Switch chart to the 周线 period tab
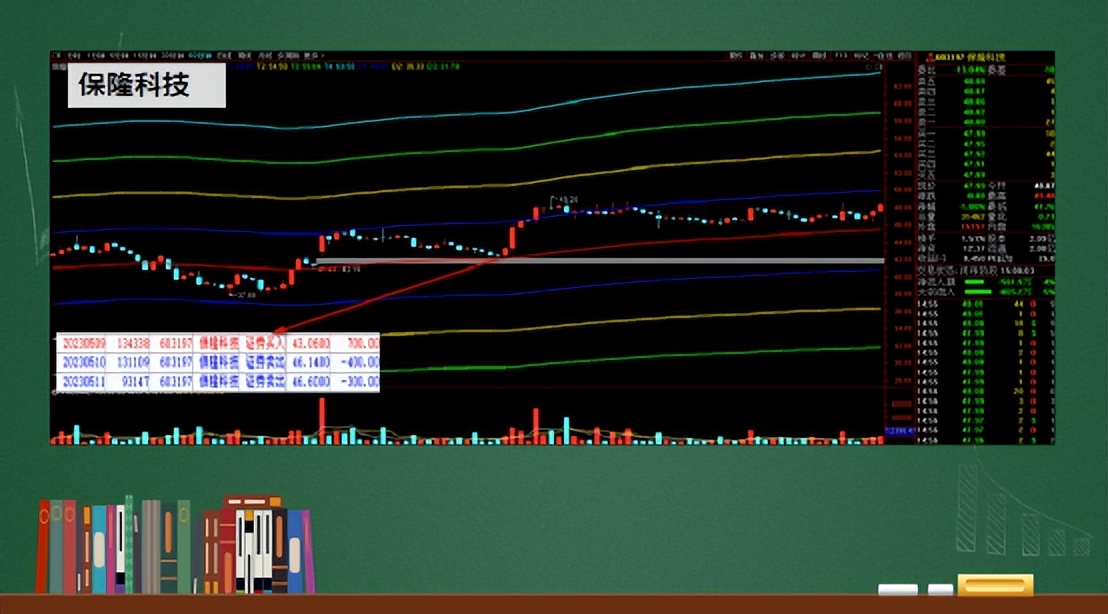Viewport: 1108px width, 614px height. (244, 56)
